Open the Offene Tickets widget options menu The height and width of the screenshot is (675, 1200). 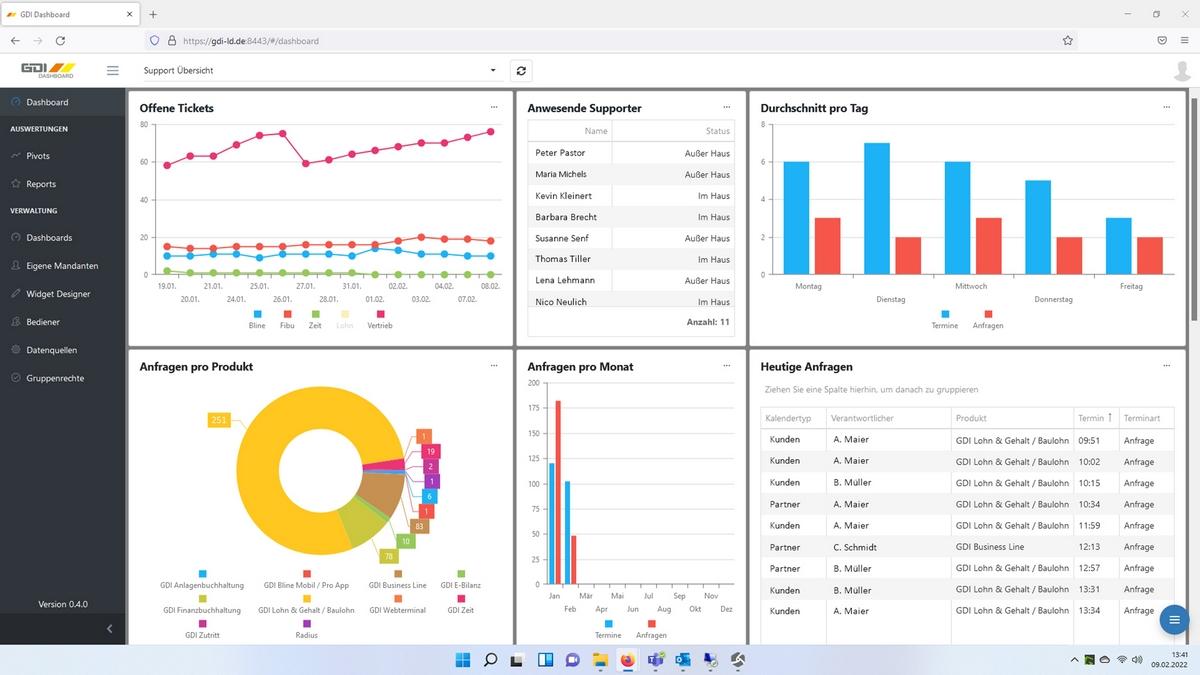(494, 107)
